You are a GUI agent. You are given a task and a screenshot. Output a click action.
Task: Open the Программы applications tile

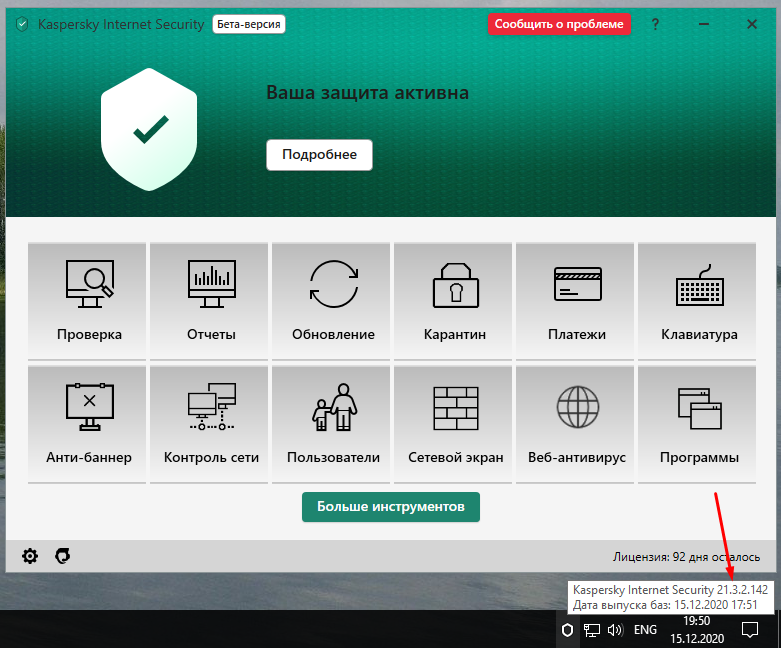tap(697, 423)
